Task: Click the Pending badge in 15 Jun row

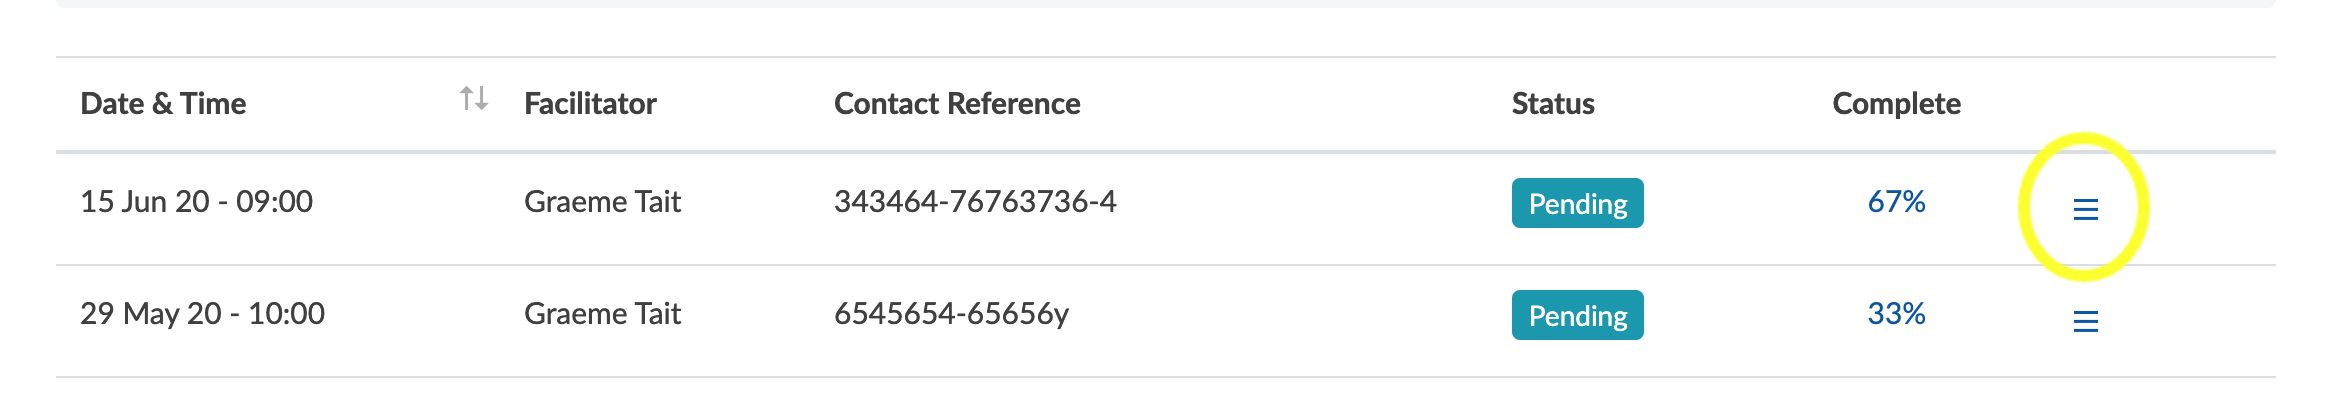Action: tap(1578, 203)
